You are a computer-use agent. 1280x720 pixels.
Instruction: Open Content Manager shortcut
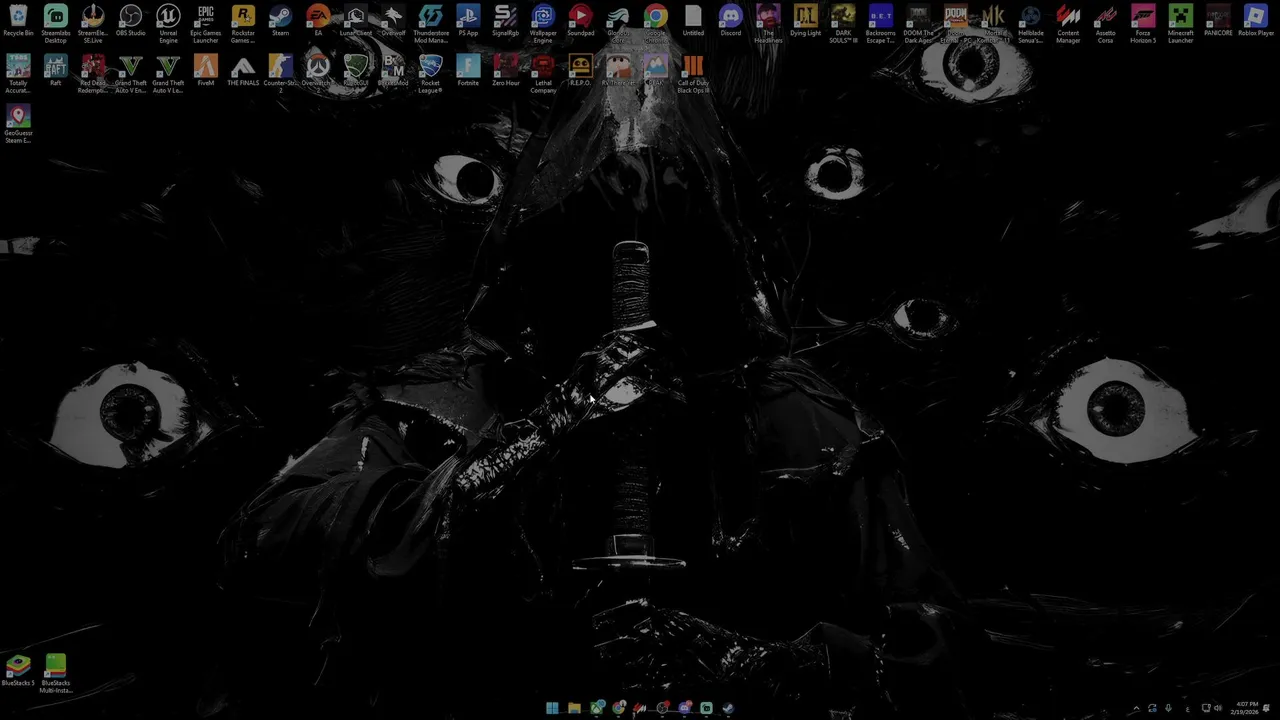click(x=1068, y=24)
